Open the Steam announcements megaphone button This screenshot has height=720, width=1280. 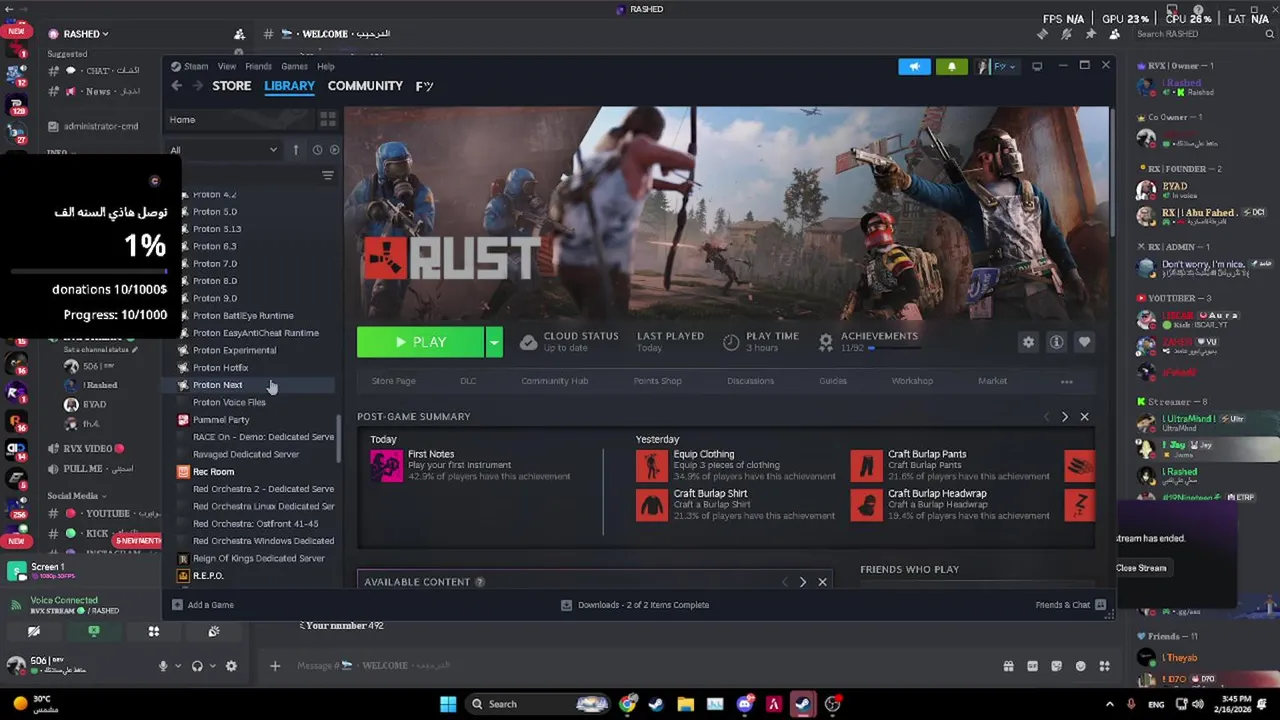[914, 66]
